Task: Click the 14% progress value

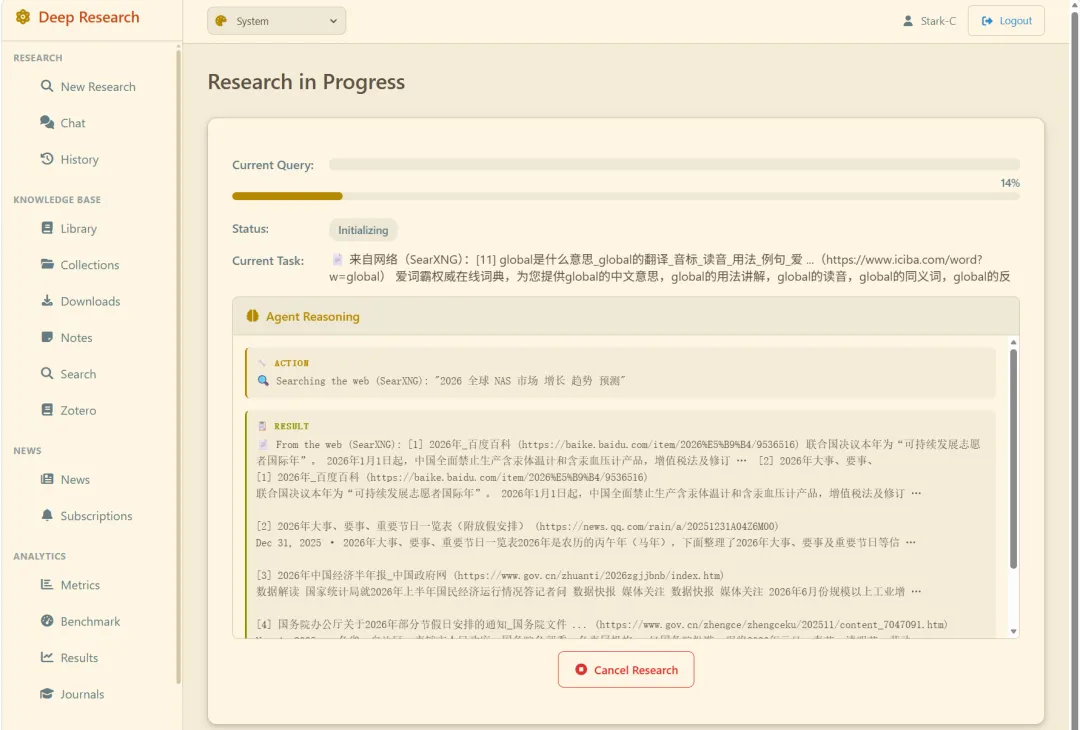Action: point(1010,182)
